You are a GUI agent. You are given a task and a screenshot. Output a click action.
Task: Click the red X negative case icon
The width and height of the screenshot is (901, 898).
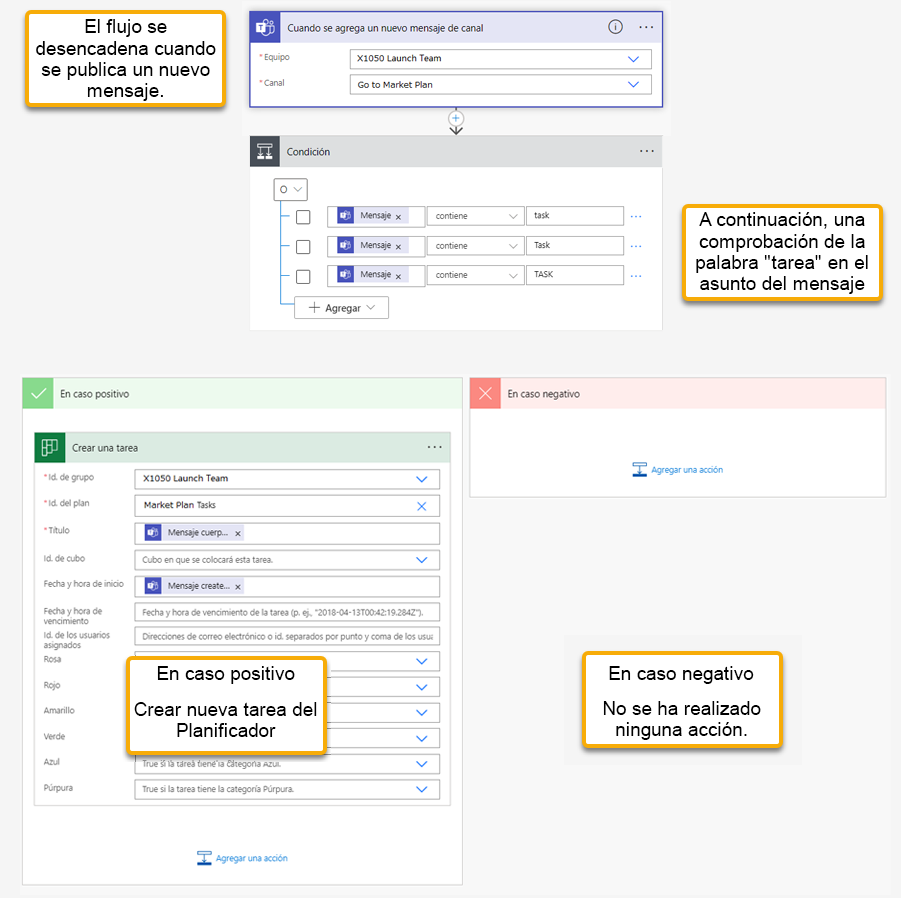pos(485,394)
